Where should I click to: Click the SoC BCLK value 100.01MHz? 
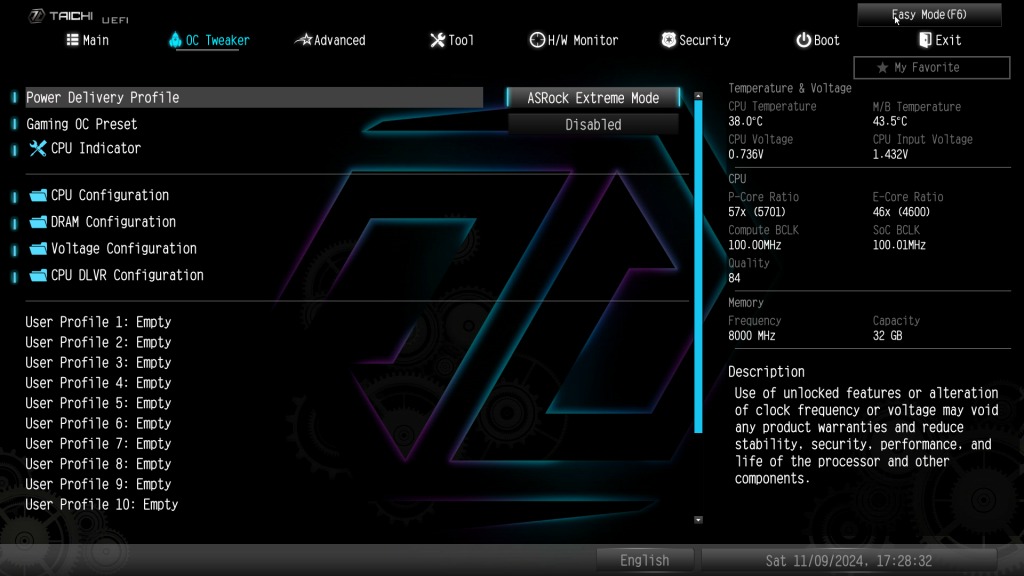tap(899, 246)
